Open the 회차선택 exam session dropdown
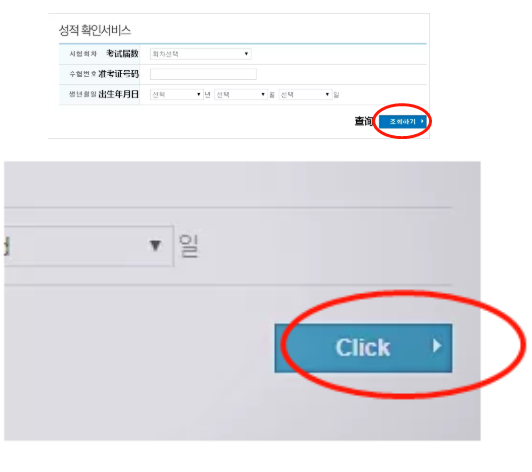 click(201, 54)
